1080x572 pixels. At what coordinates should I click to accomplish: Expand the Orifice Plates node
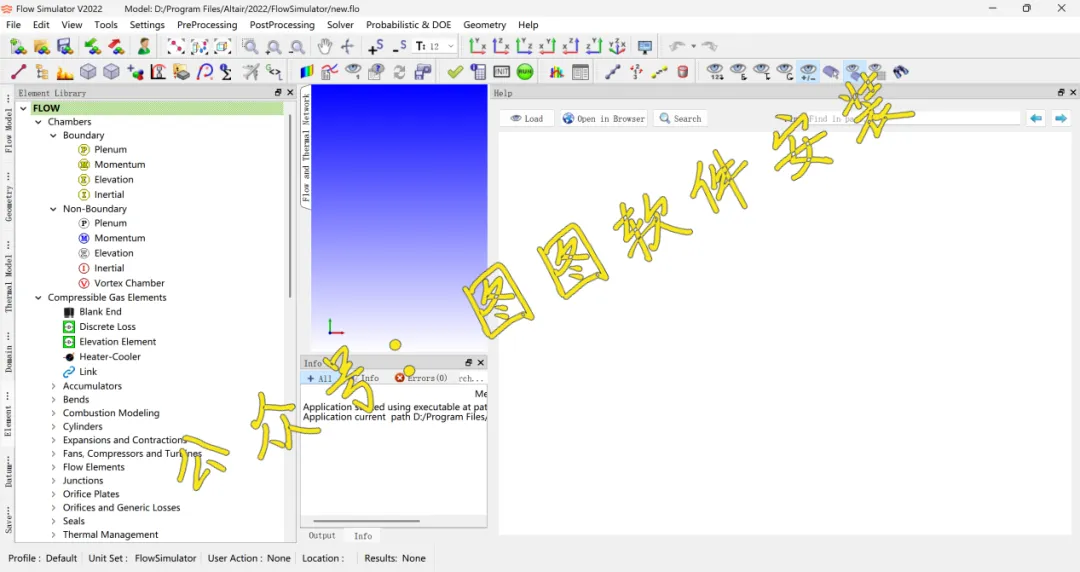[x=53, y=494]
